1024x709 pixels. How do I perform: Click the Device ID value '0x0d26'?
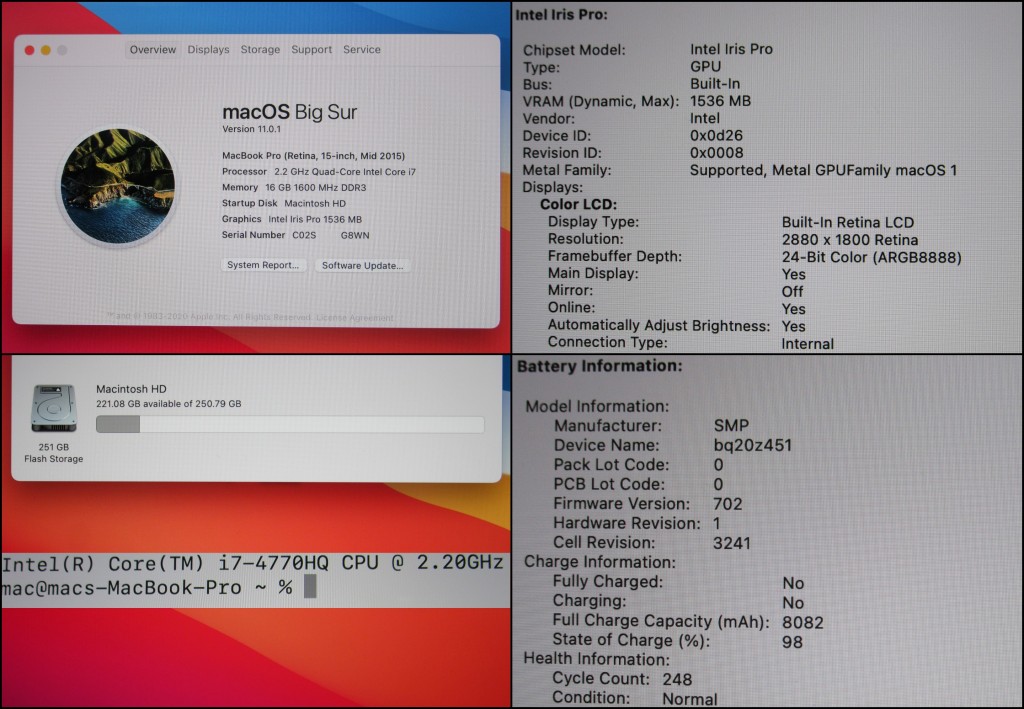716,136
